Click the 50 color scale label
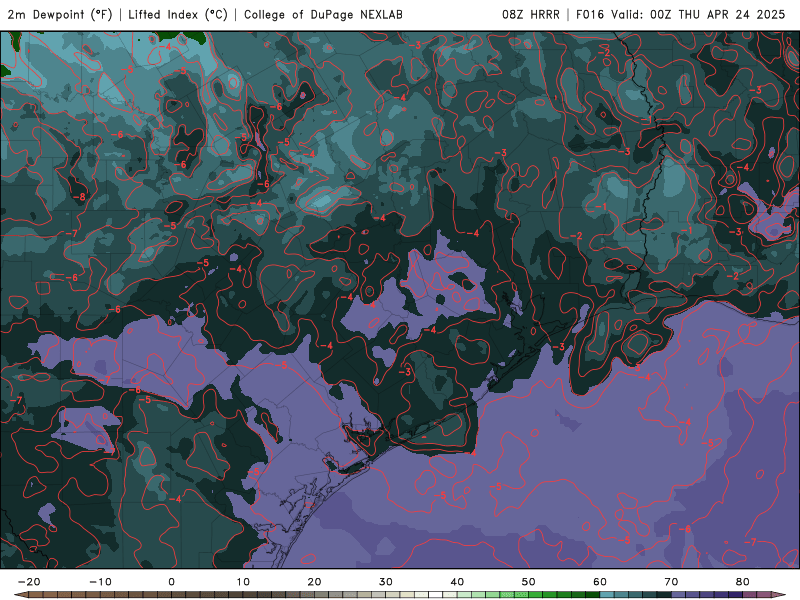This screenshot has height=600, width=800. point(529,582)
